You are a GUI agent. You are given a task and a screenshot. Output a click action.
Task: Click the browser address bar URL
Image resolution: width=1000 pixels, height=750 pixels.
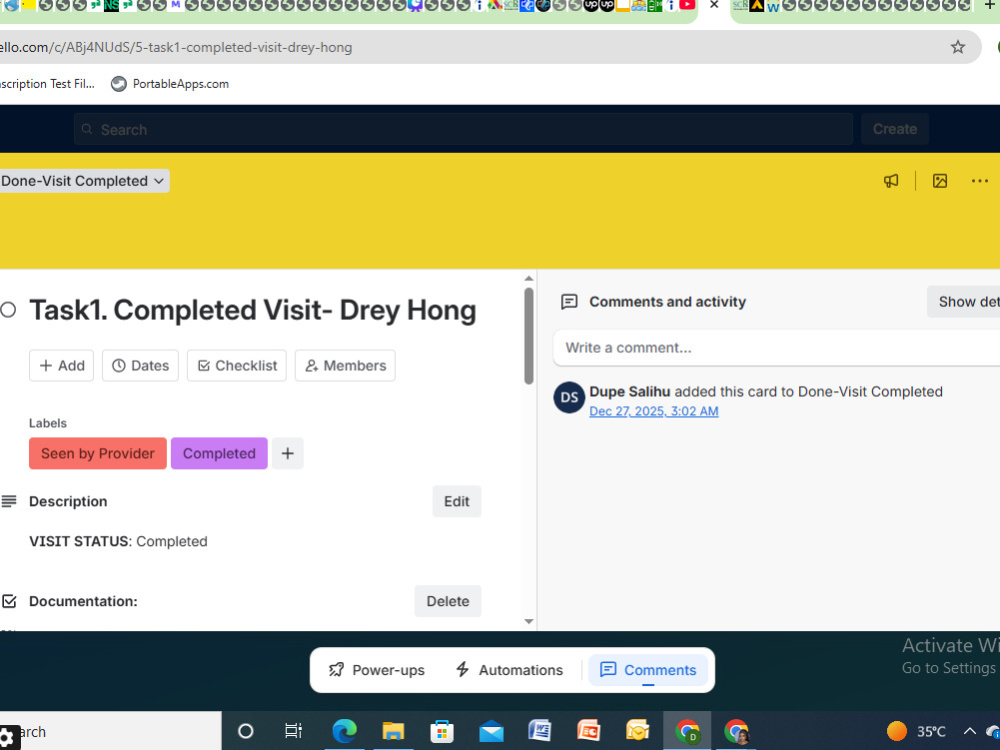176,47
